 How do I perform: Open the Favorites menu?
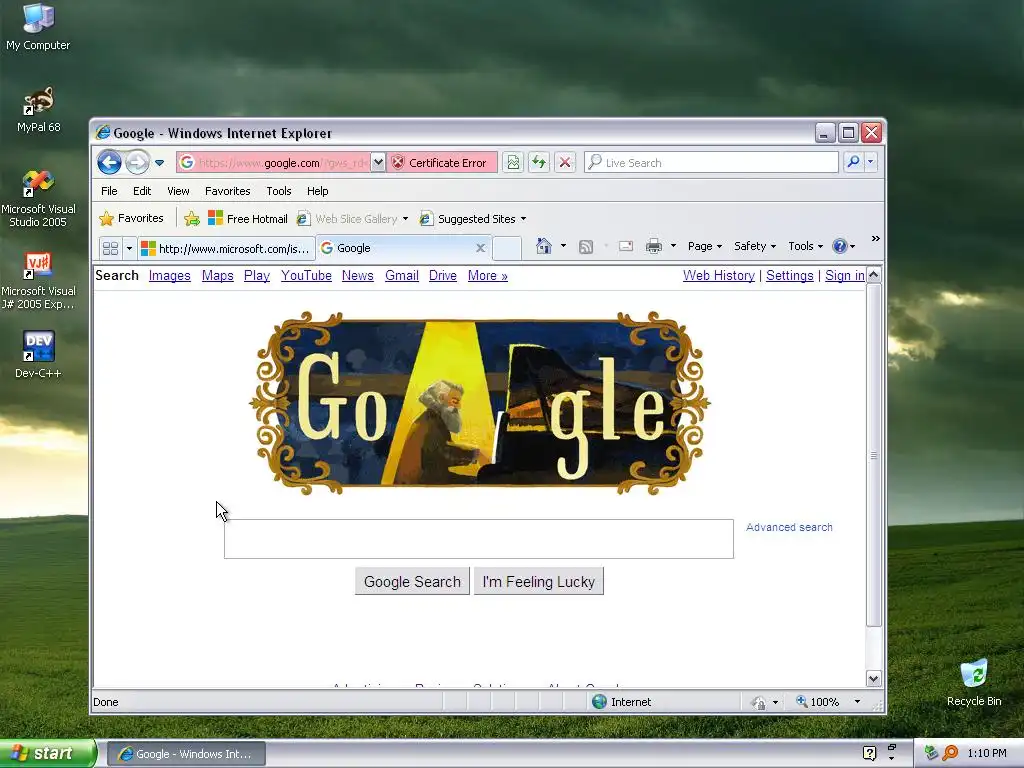click(x=227, y=191)
